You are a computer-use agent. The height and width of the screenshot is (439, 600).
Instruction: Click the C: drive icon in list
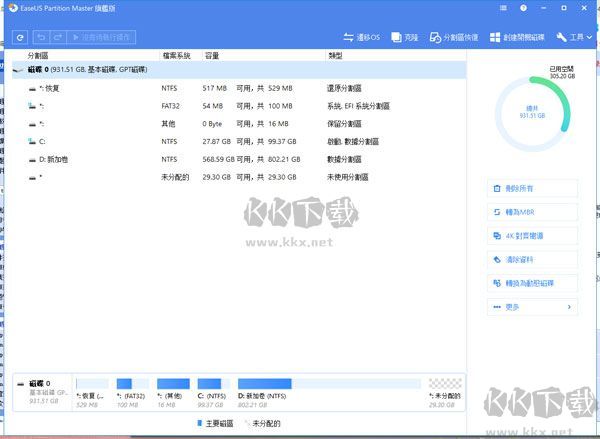coord(32,142)
